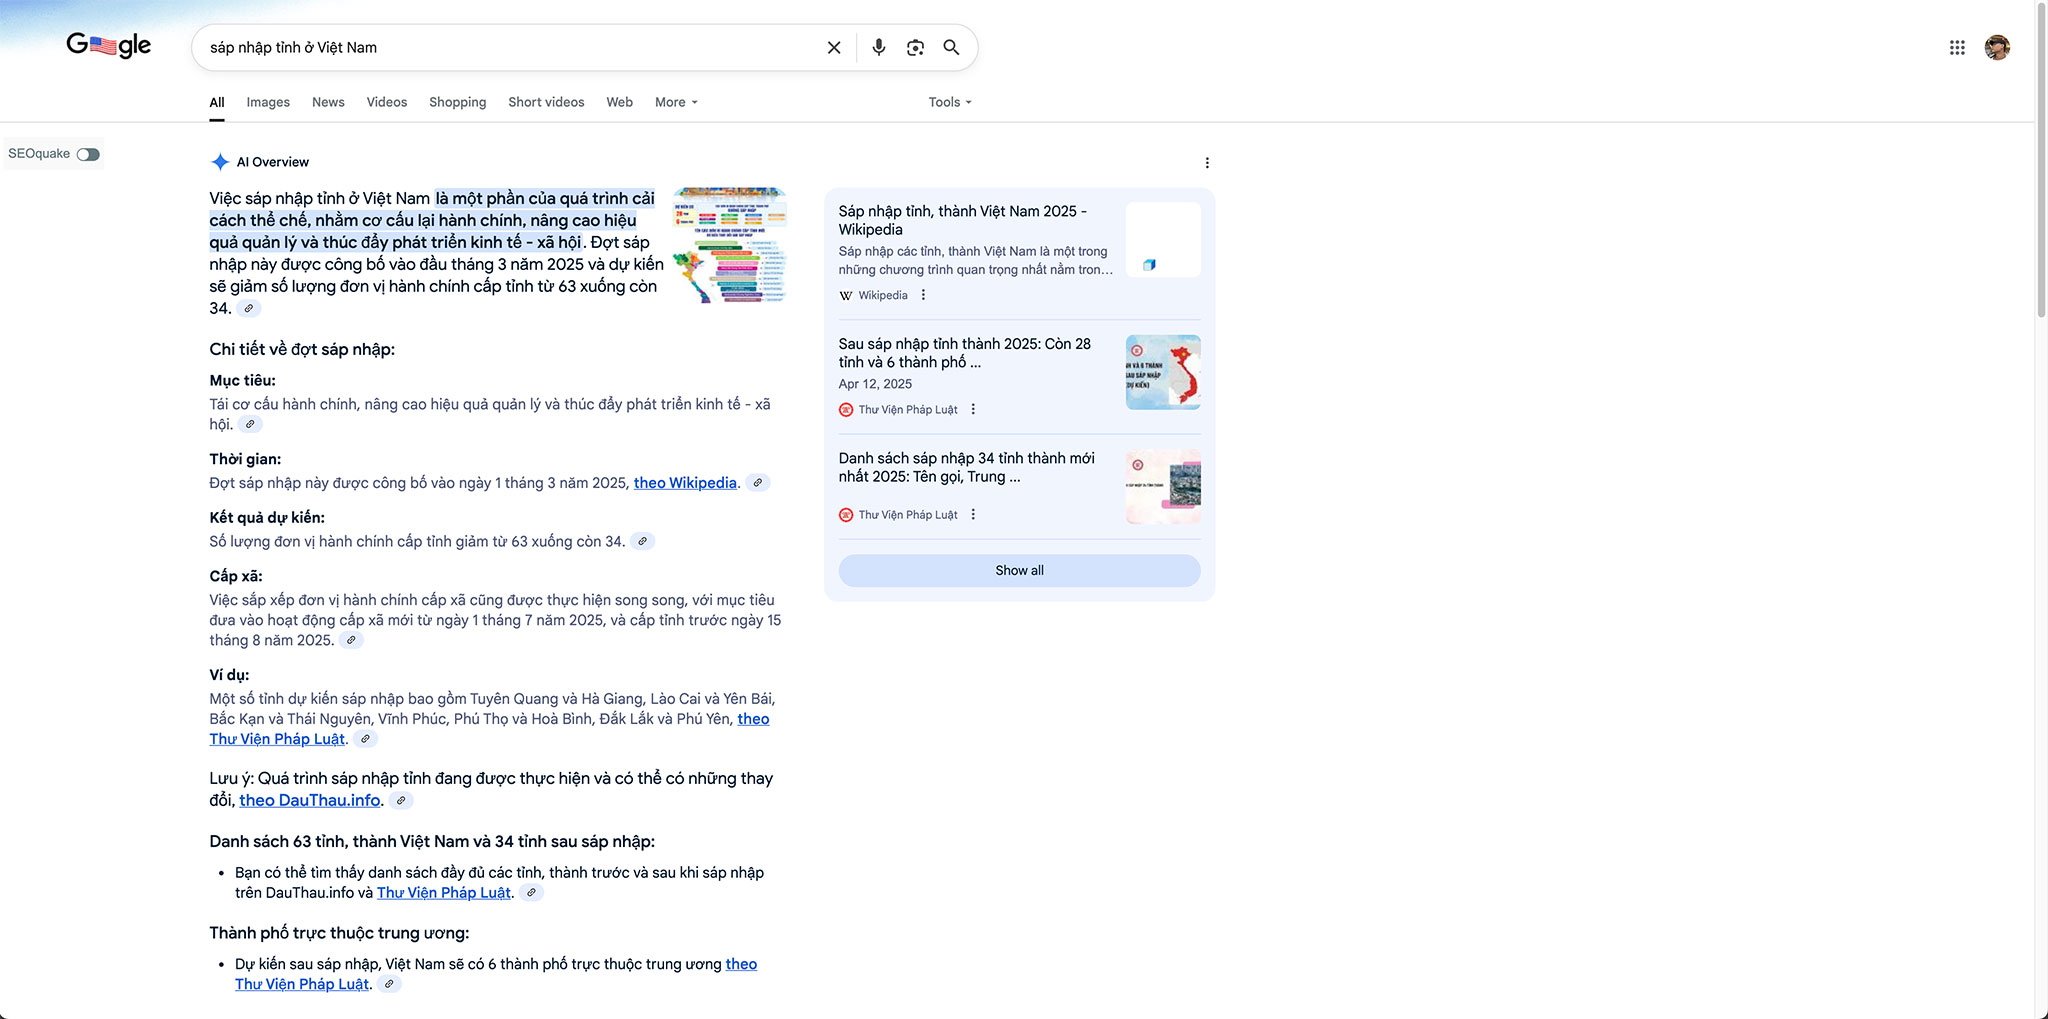
Task: Open source link icon after Thành phố trực thuộc bullet
Action: click(x=389, y=984)
